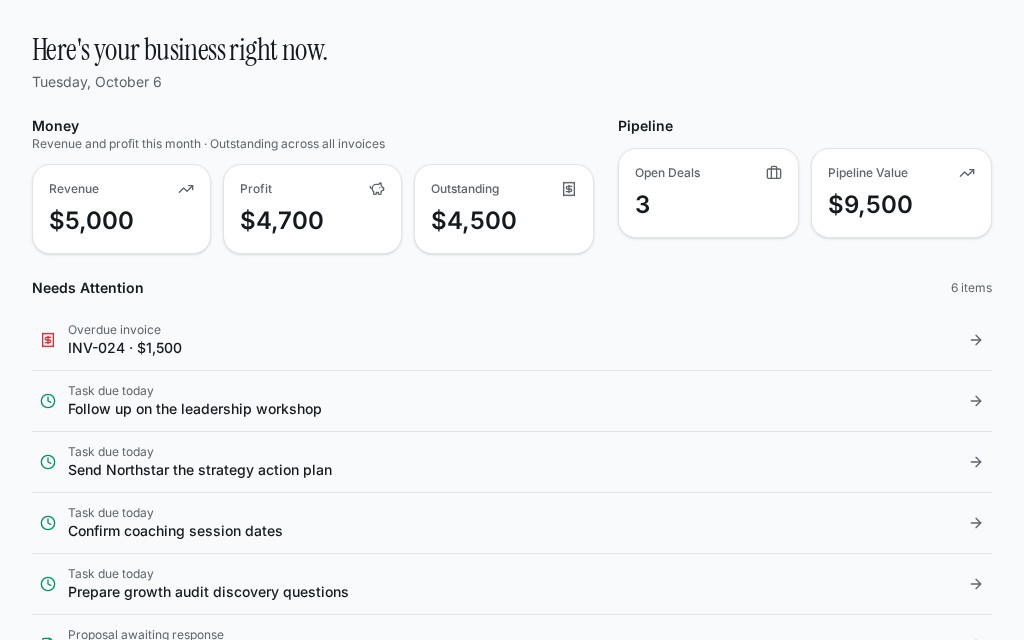Click the clock icon beside Northstar strategy task
The height and width of the screenshot is (640, 1024).
pyautogui.click(x=48, y=462)
